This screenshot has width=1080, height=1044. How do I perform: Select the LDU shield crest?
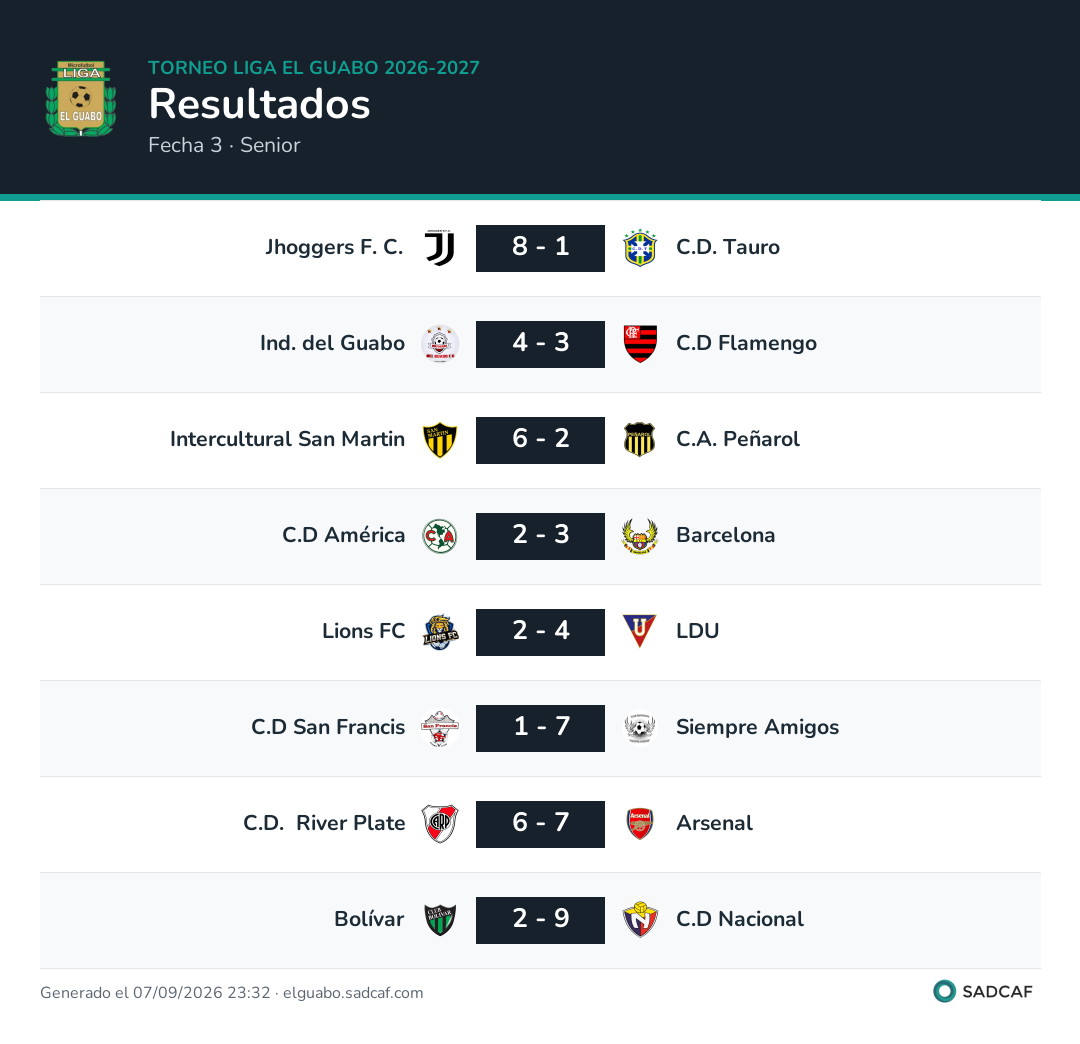640,631
